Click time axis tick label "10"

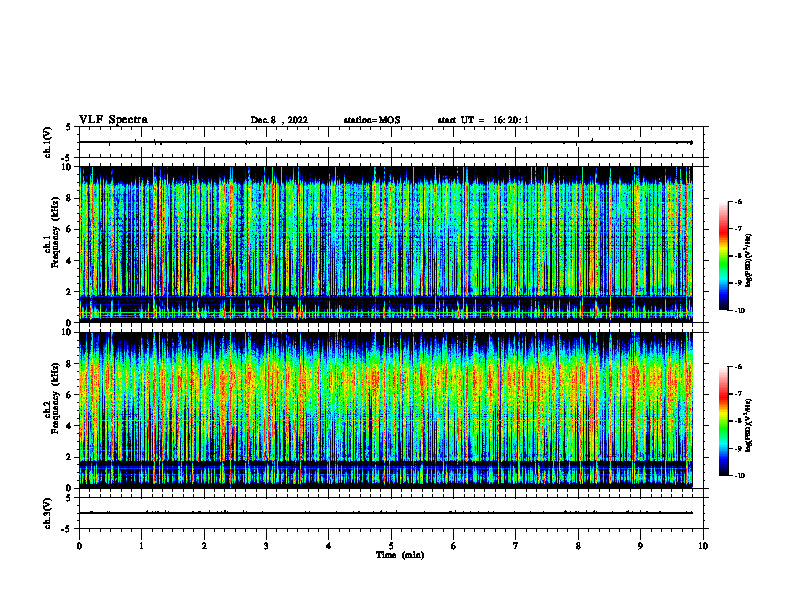[x=703, y=546]
